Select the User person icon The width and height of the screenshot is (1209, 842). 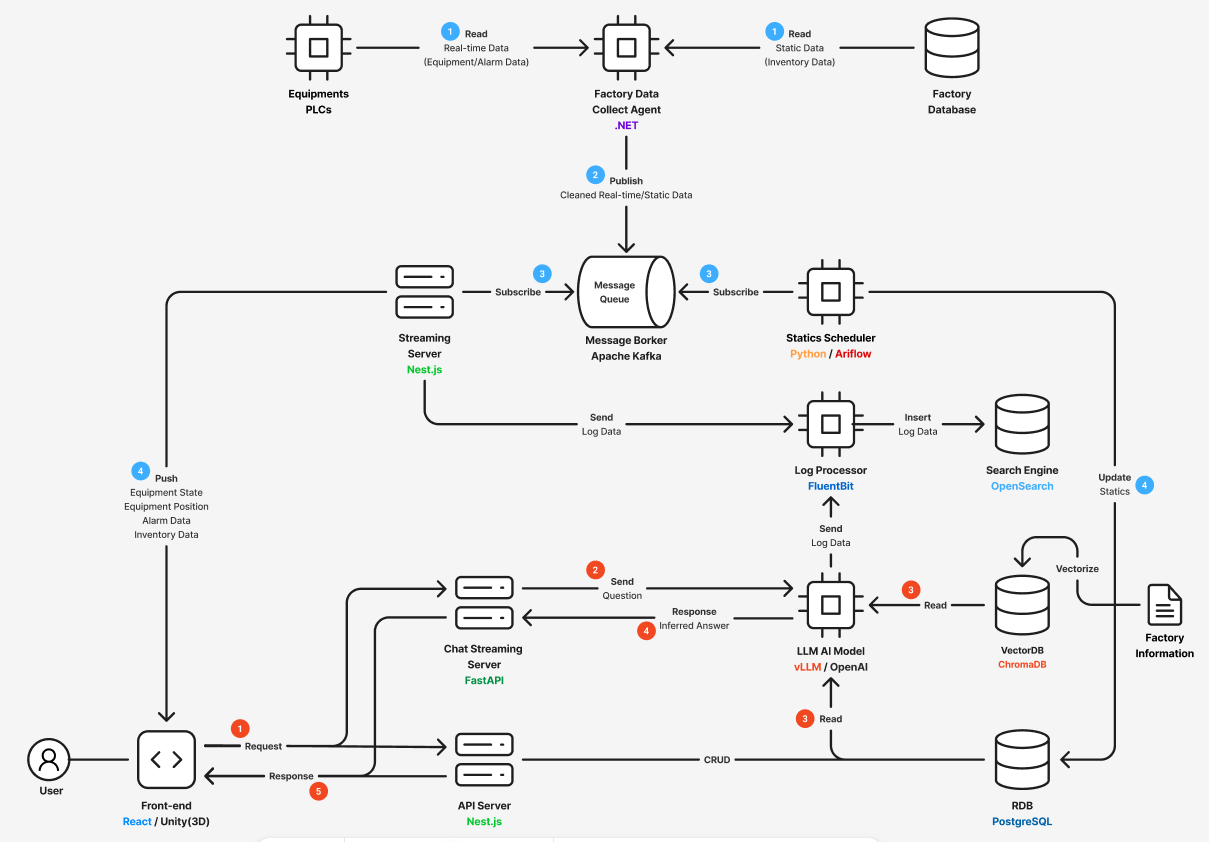[49, 760]
